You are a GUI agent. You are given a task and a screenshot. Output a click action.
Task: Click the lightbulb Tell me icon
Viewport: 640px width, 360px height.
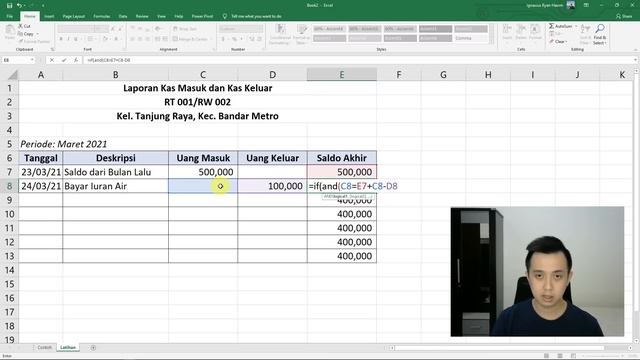pyautogui.click(x=225, y=16)
